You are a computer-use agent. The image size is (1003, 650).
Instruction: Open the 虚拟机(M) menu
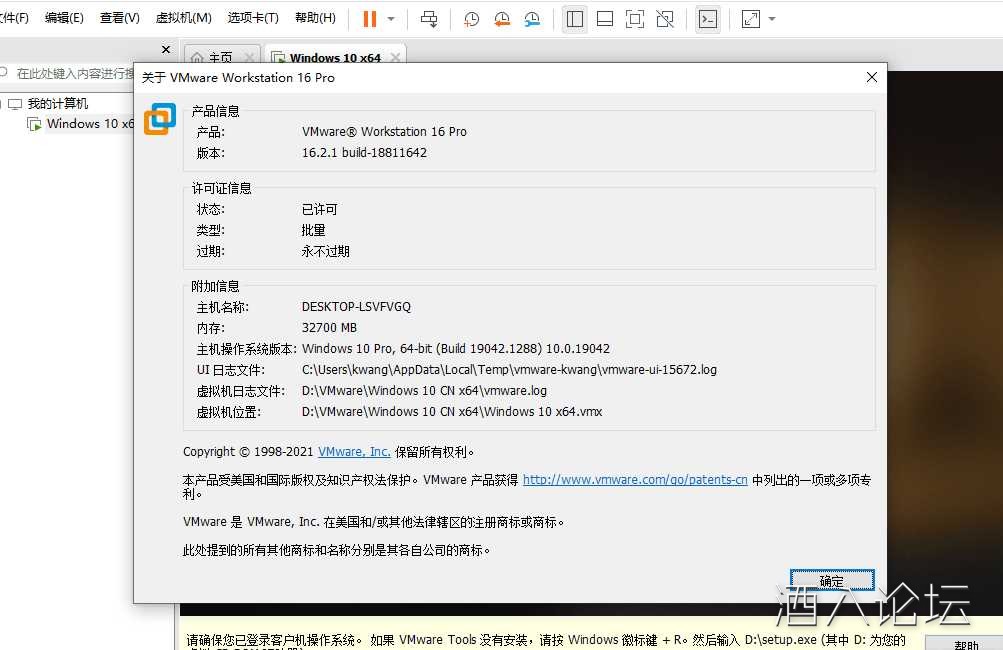184,18
